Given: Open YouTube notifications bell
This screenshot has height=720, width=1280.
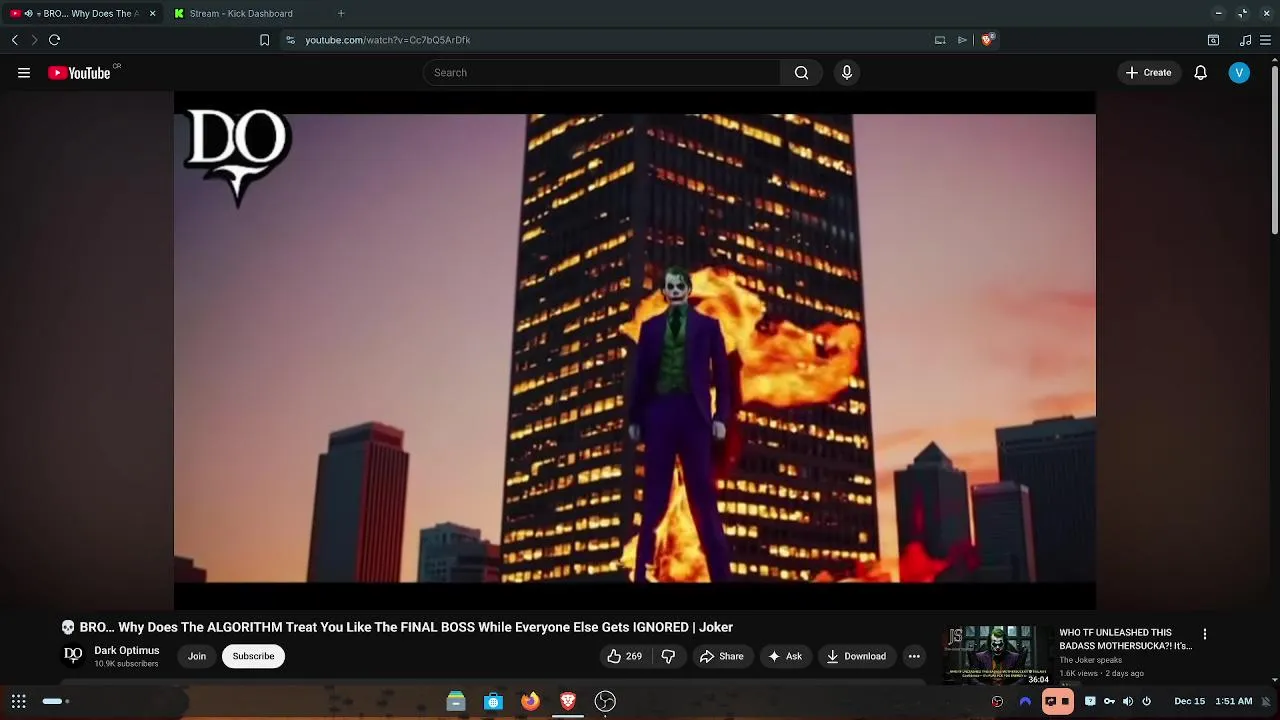Looking at the screenshot, I should (1200, 72).
